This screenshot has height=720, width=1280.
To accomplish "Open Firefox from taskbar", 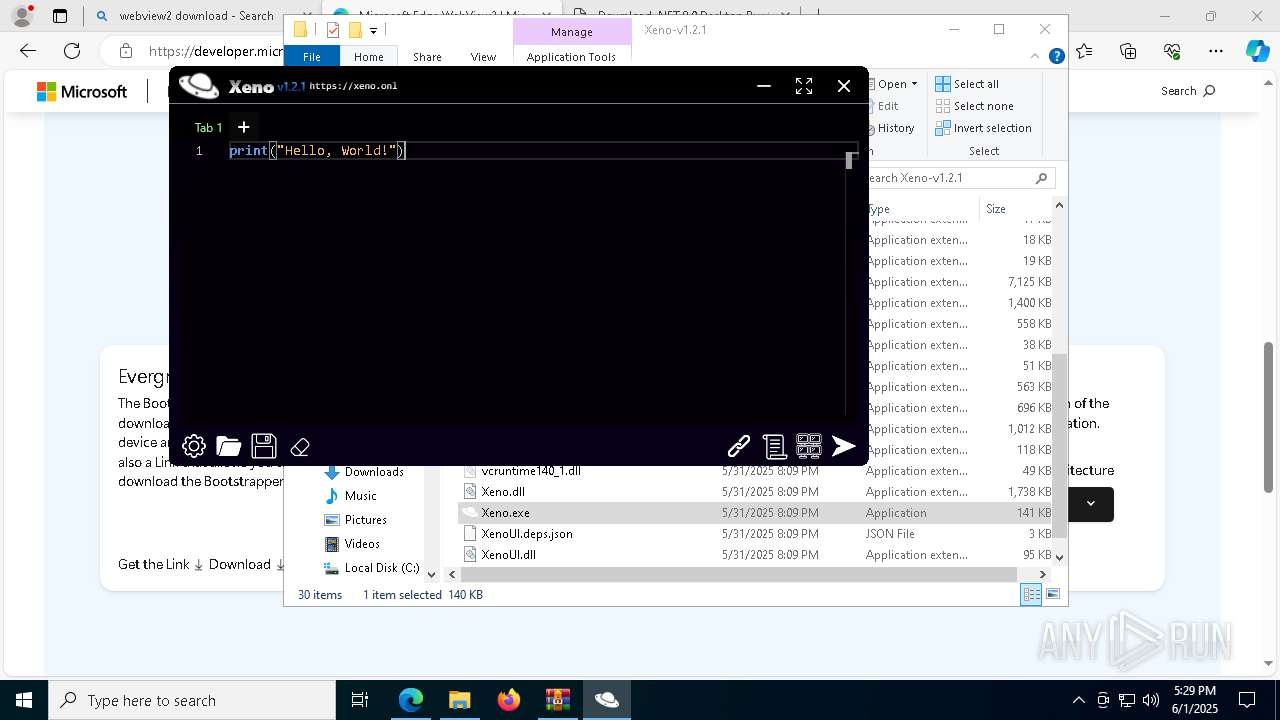I will 509,700.
